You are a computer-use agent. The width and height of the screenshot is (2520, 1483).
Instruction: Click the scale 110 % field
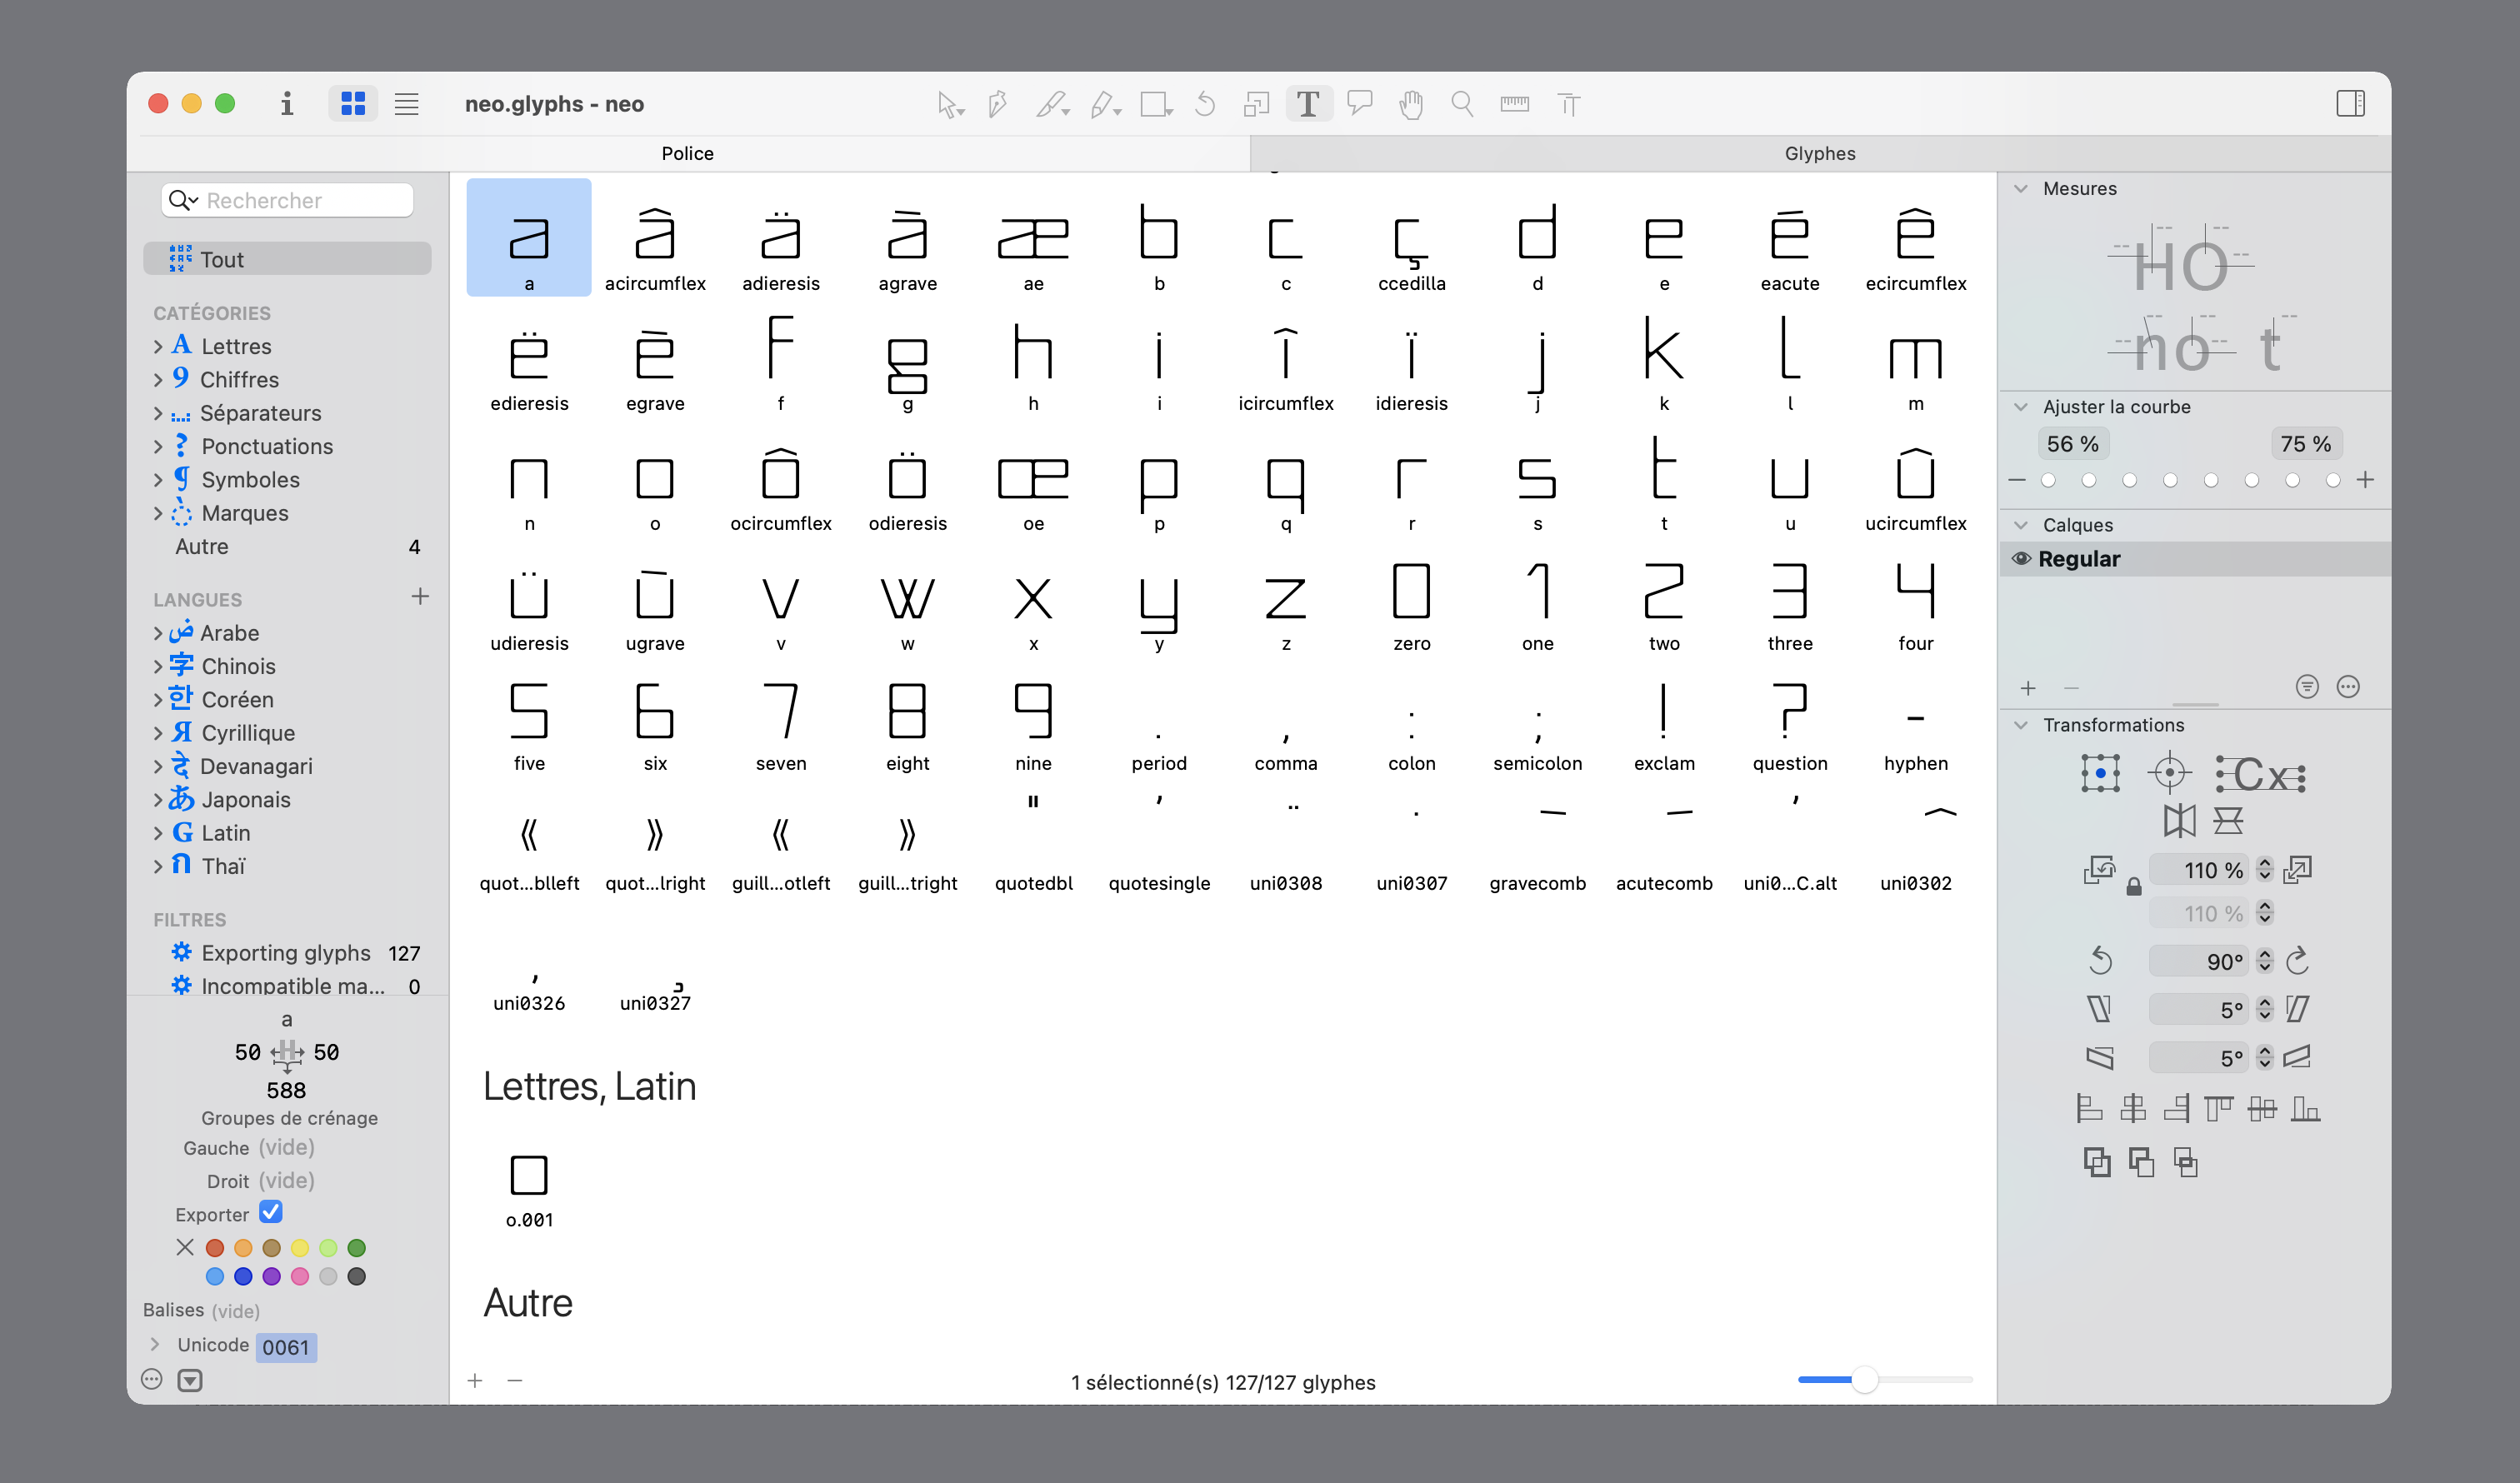point(2199,870)
